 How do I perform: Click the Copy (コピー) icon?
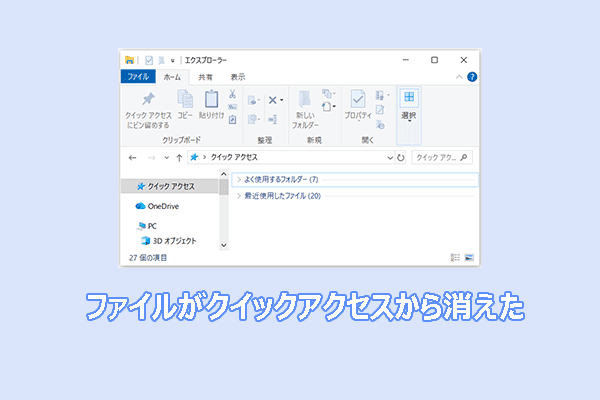[x=185, y=99]
